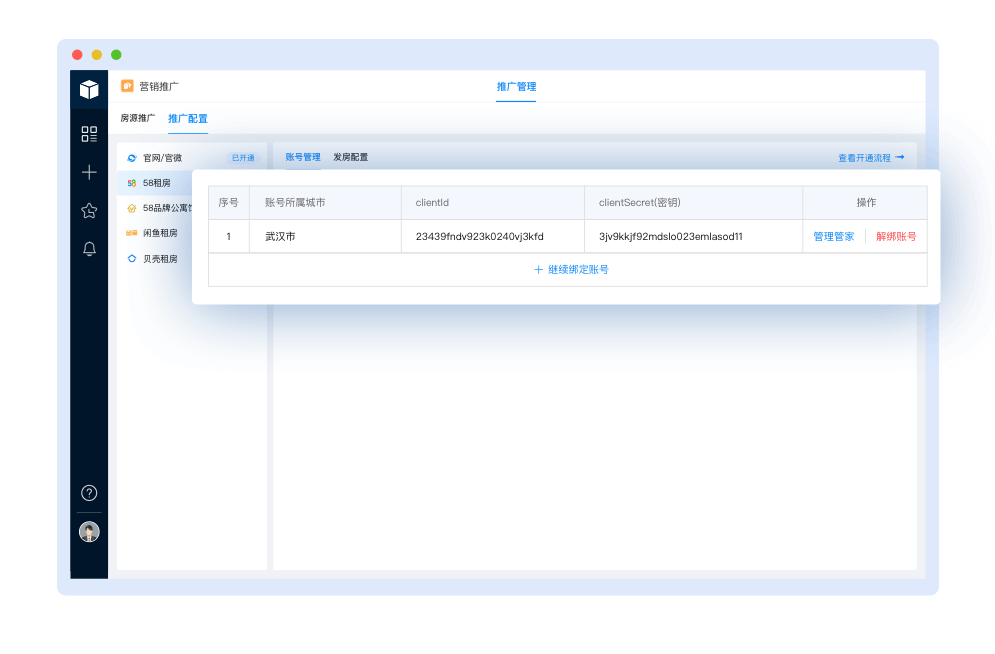This screenshot has width=995, height=654.
Task: Click the green maximize window button
Action: [x=116, y=55]
